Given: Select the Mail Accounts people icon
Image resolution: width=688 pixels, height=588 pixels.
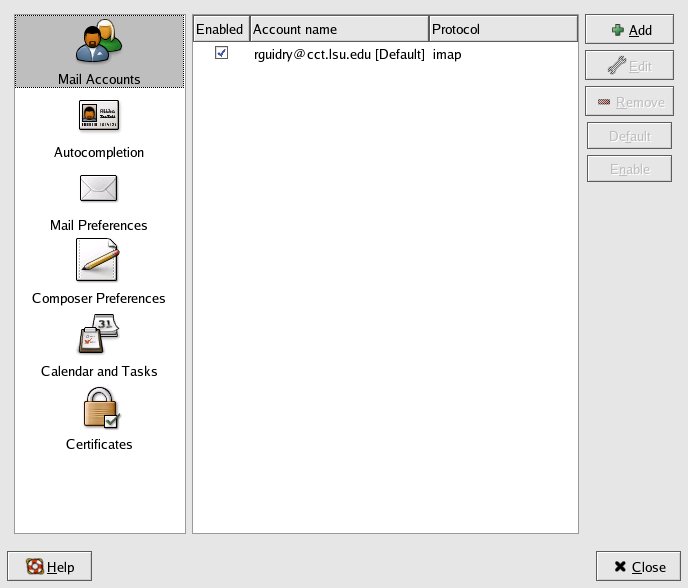Looking at the screenshot, I should tap(98, 42).
